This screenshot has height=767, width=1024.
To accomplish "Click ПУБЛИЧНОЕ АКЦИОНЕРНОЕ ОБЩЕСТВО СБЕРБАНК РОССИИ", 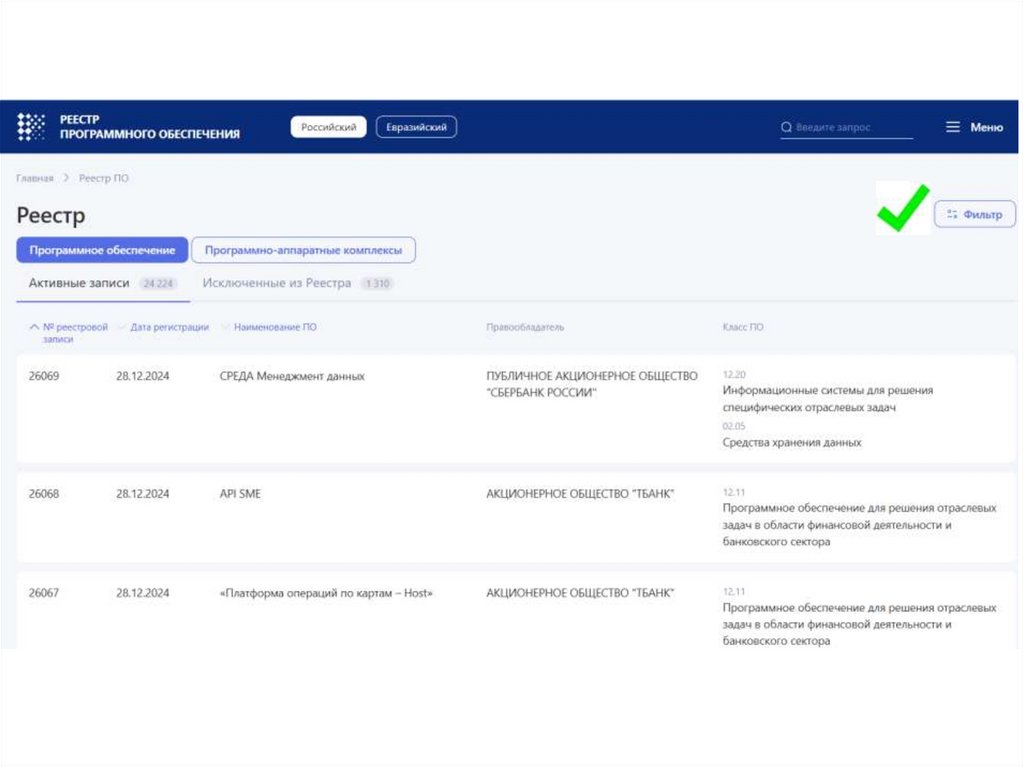I will (592, 384).
